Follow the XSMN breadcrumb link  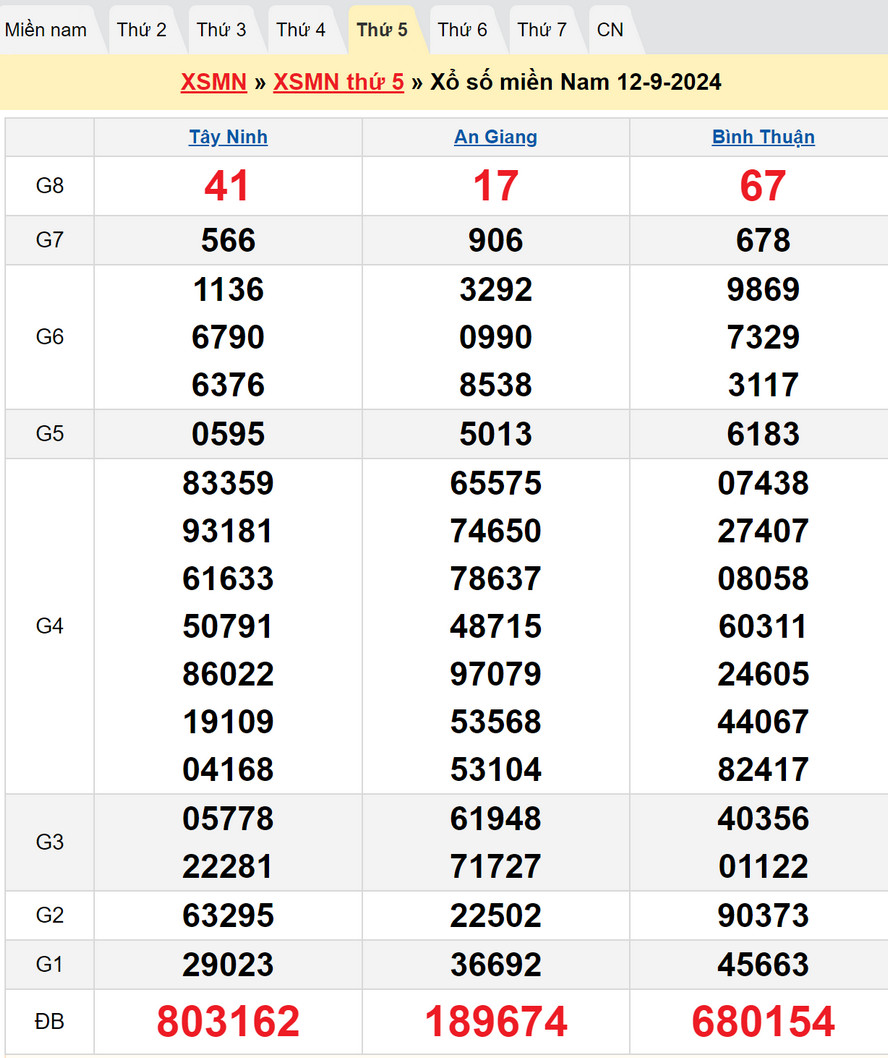(x=213, y=82)
